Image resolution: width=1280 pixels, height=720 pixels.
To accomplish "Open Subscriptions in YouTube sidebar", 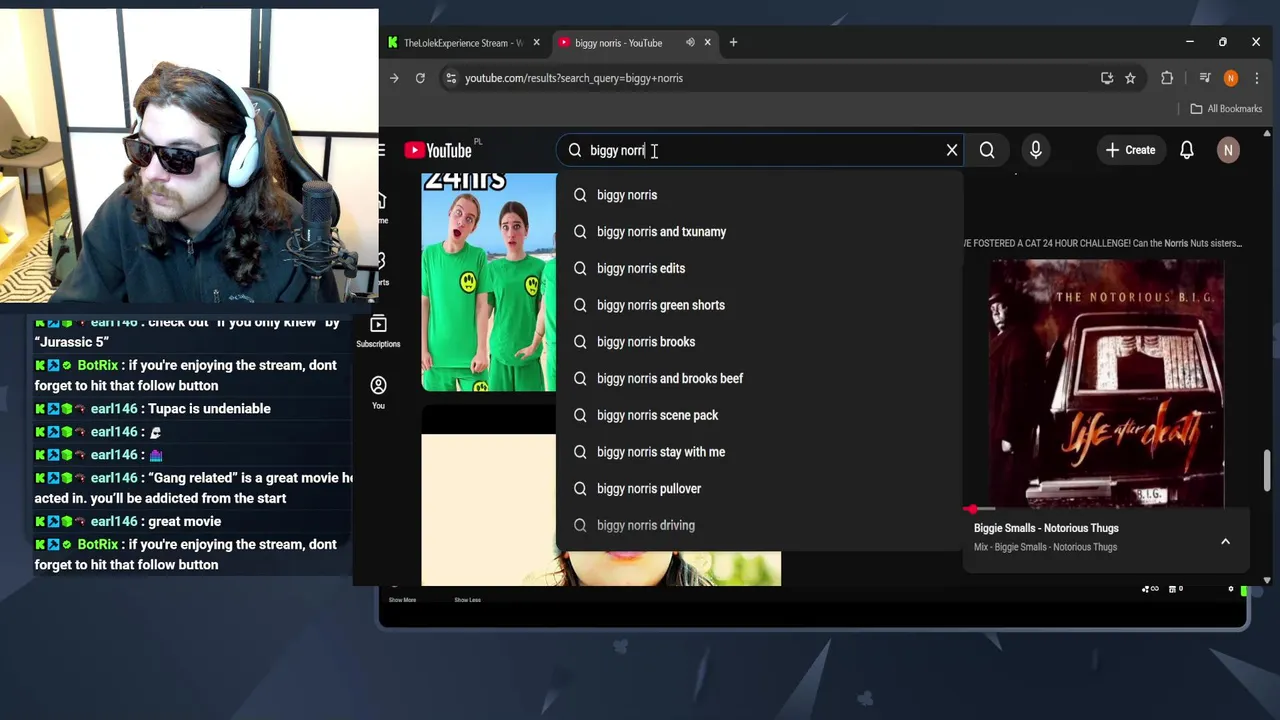I will [x=378, y=331].
